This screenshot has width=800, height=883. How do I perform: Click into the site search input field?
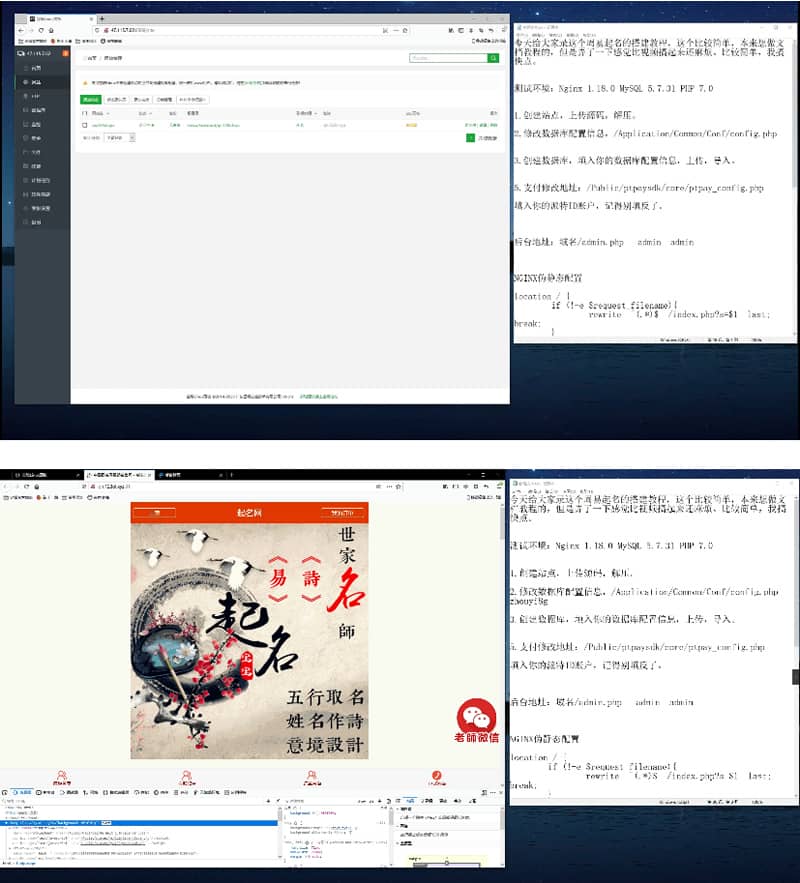[x=449, y=58]
